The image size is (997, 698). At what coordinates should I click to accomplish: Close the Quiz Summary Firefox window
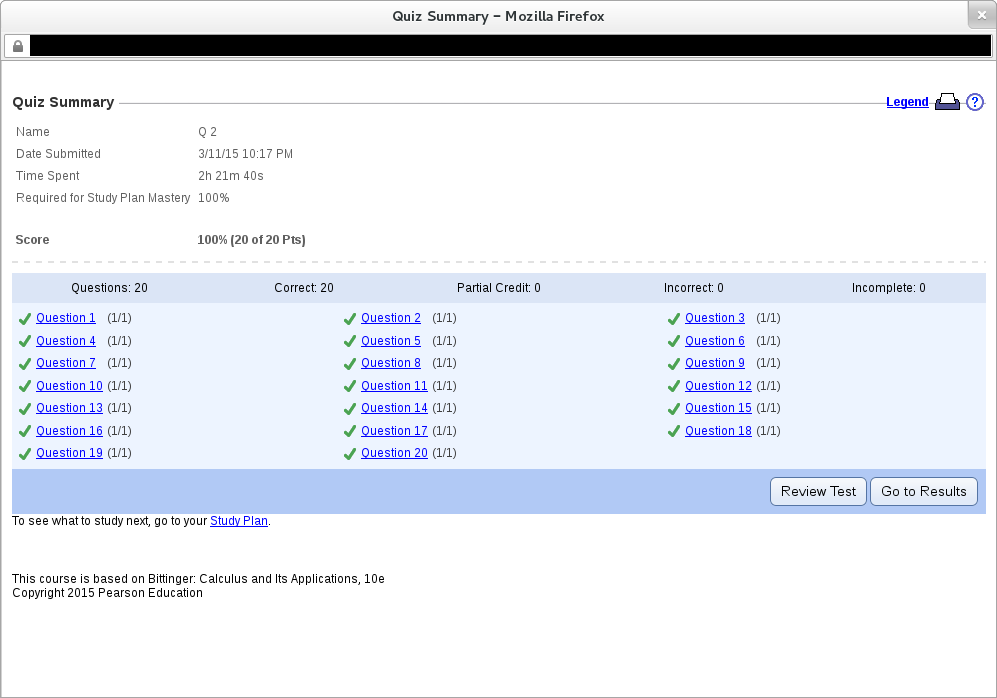(x=982, y=15)
